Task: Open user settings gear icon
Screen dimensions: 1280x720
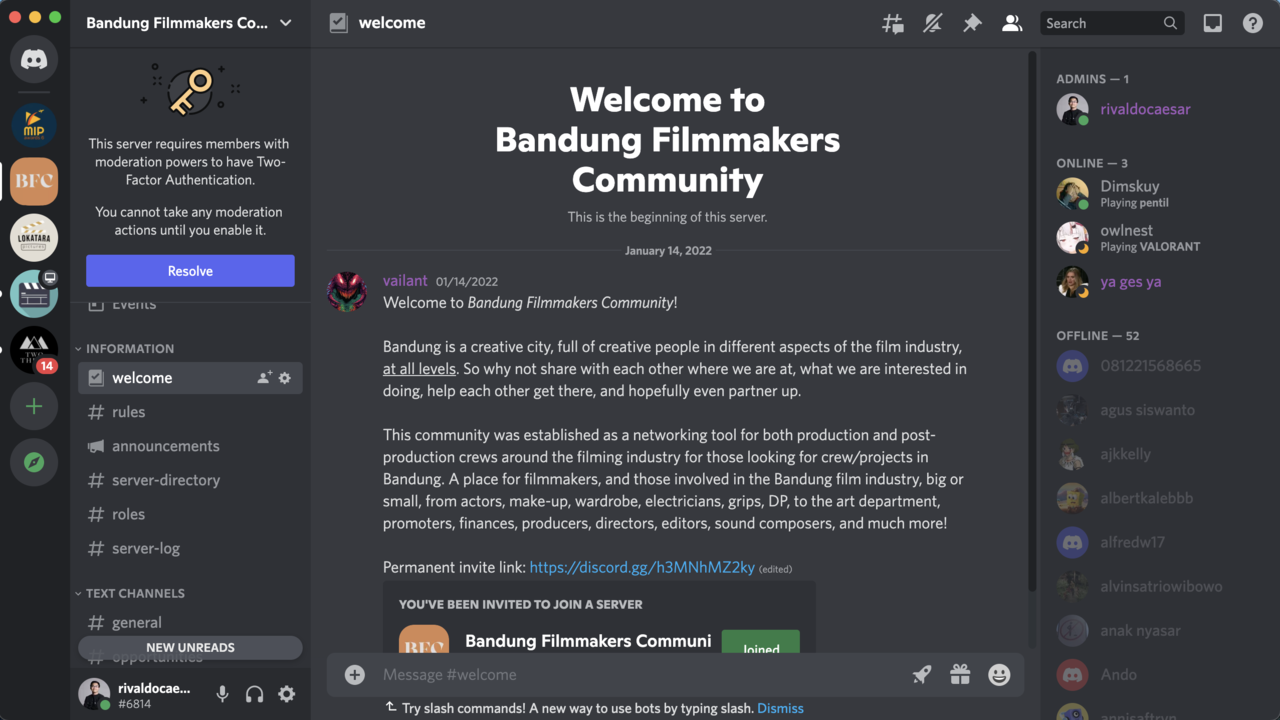Action: (287, 694)
